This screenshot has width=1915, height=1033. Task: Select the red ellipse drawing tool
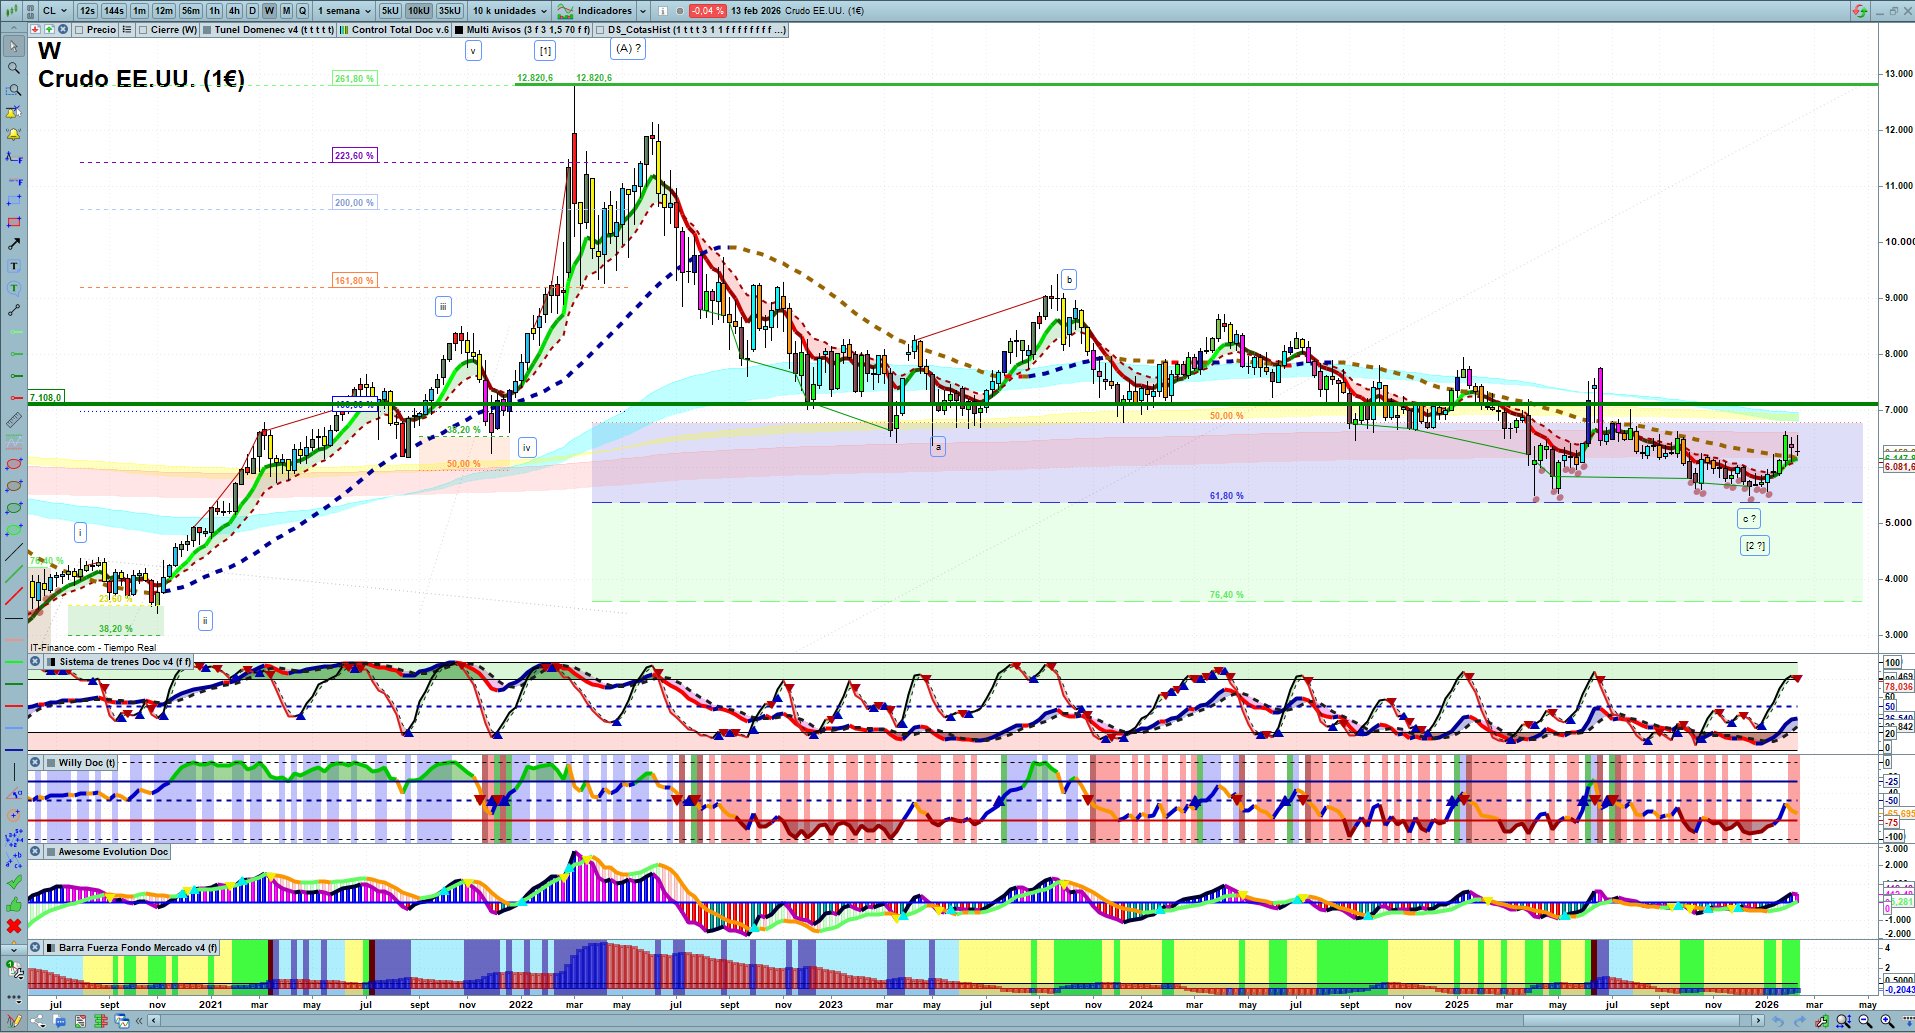pos(14,464)
